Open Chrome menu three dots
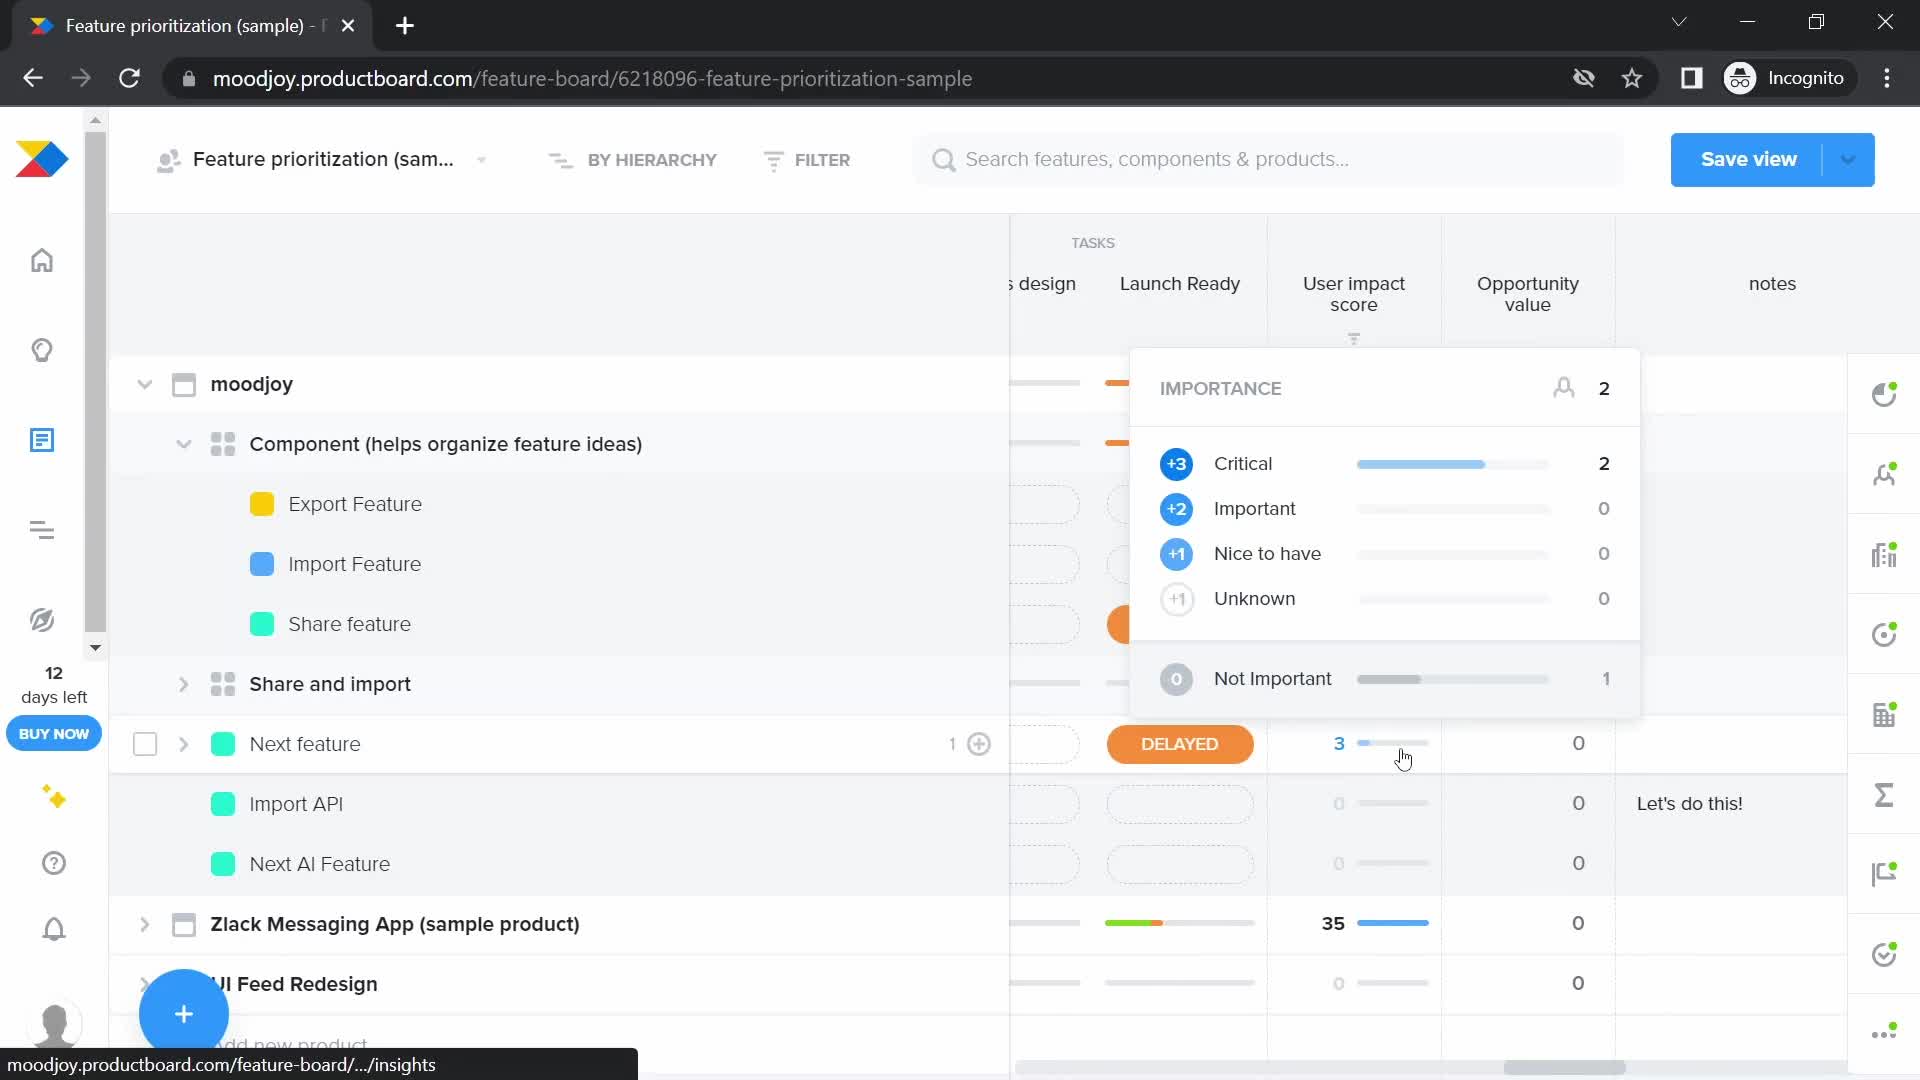Screen dimensions: 1920x1080 [x=1887, y=78]
